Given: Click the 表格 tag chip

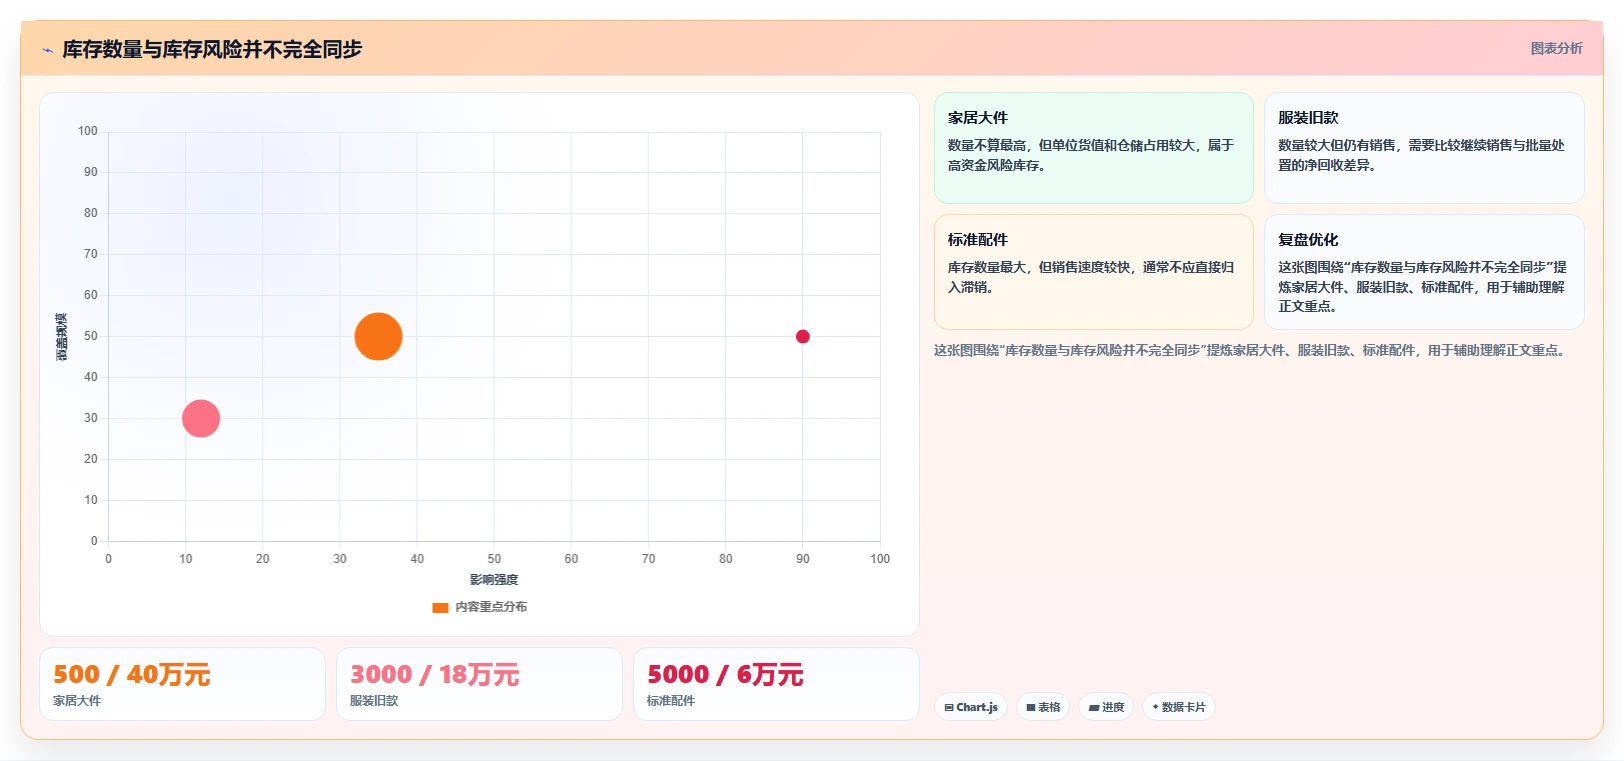Looking at the screenshot, I should coord(1043,707).
